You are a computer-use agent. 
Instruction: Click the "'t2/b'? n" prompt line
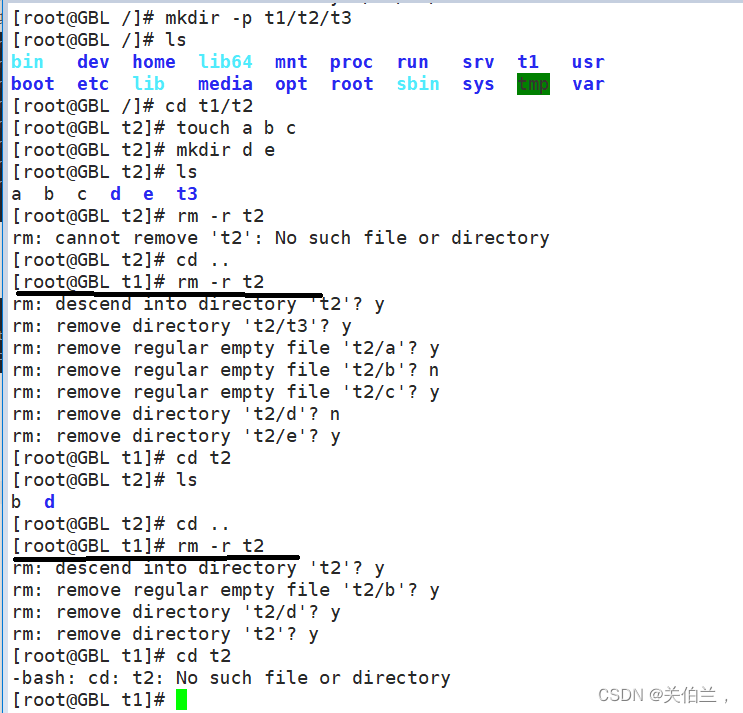226,370
